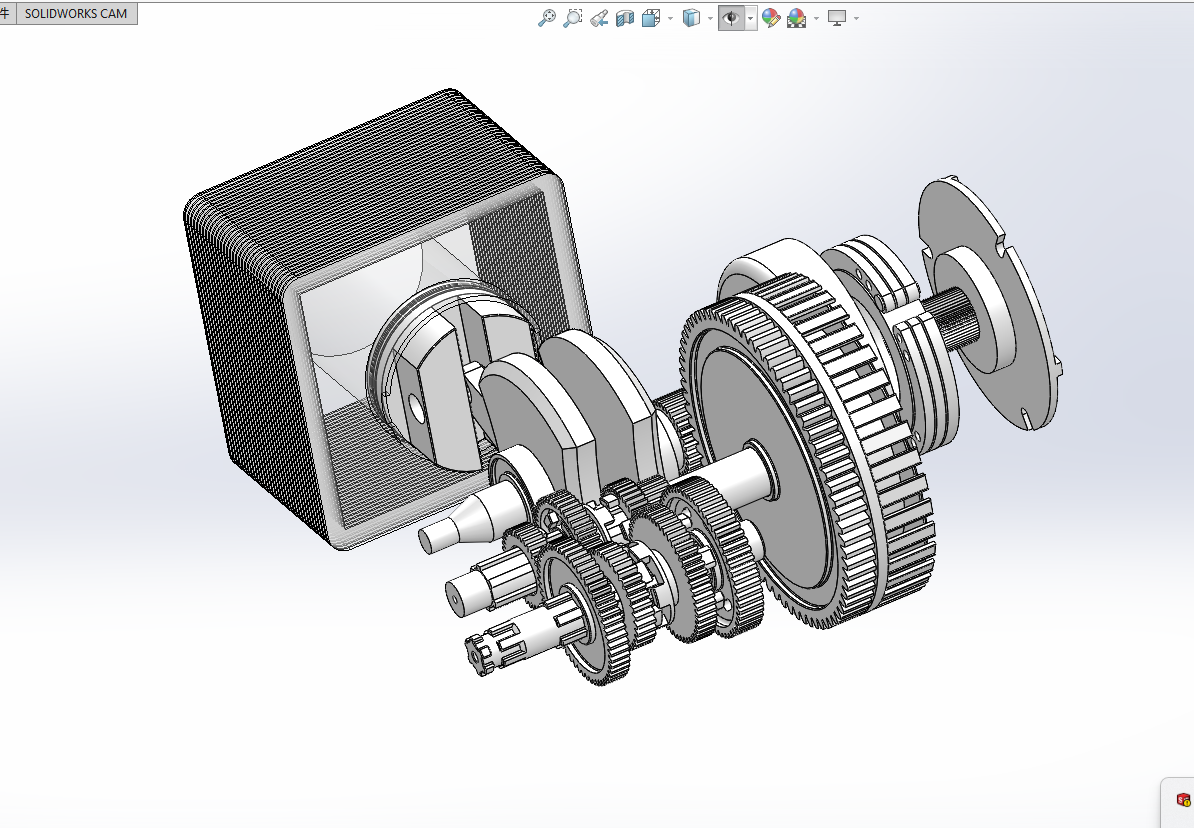Open the Apply Scene dropdown arrow
The height and width of the screenshot is (828, 1194).
point(816,18)
